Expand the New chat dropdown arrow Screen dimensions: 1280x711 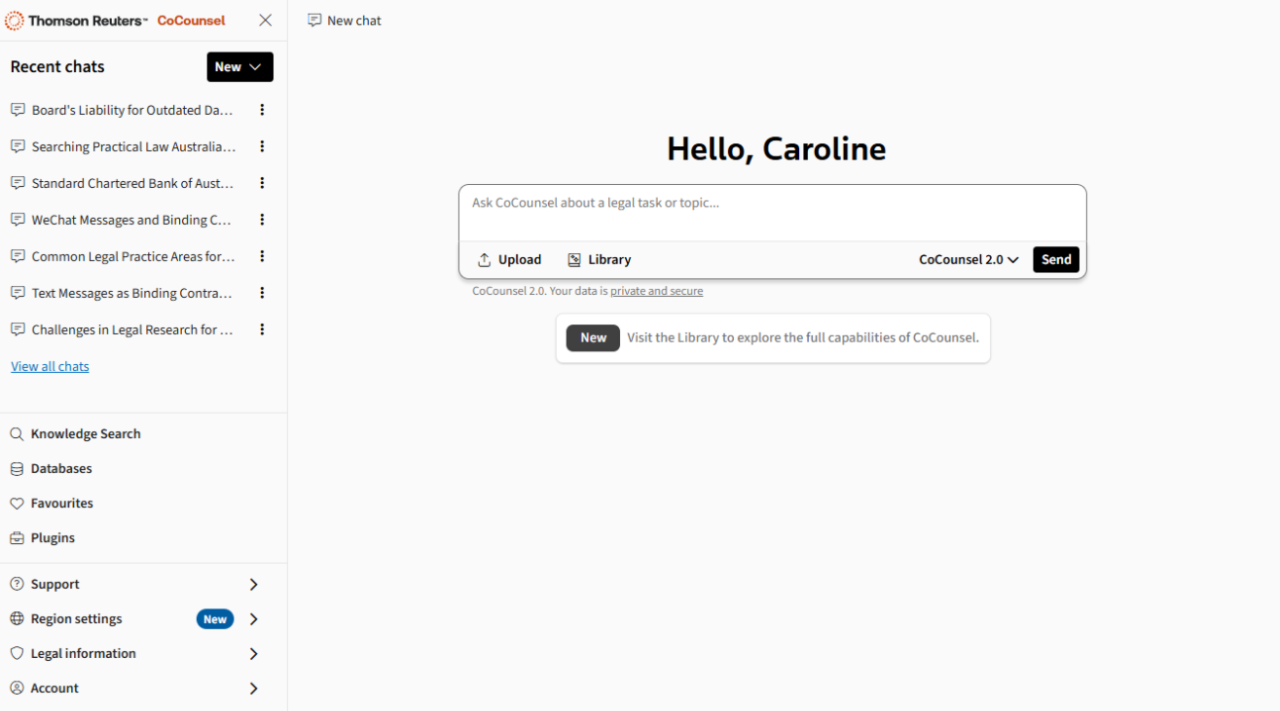255,66
